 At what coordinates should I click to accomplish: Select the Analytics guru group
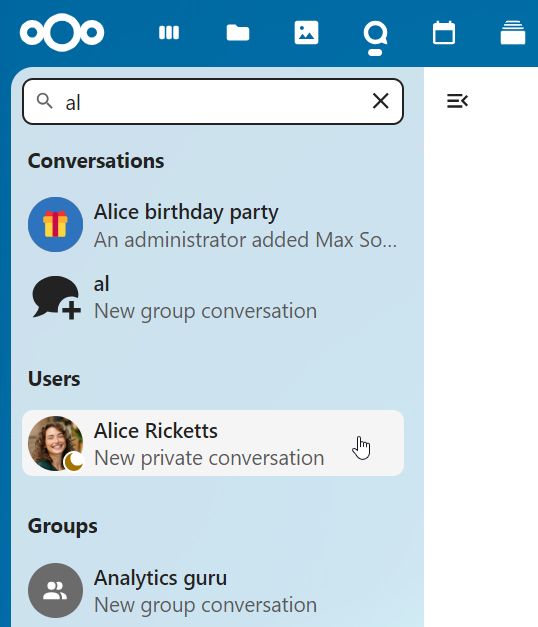[213, 591]
